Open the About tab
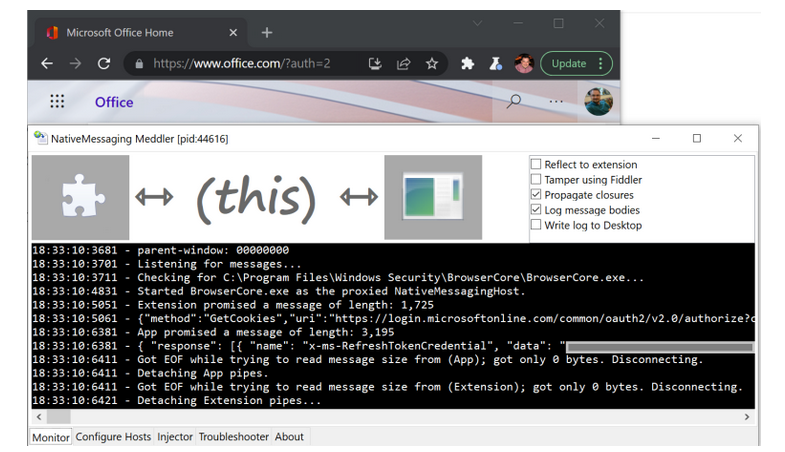This screenshot has height=452, width=785. pyautogui.click(x=289, y=436)
